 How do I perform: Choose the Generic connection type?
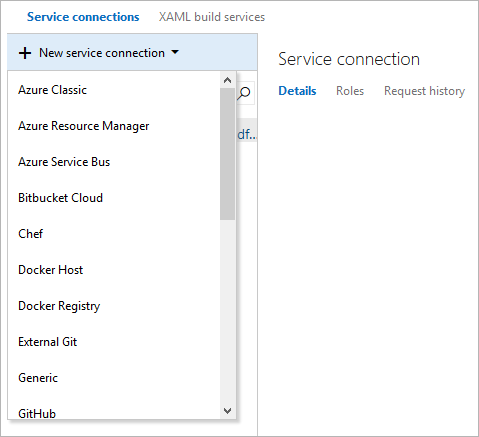point(114,378)
